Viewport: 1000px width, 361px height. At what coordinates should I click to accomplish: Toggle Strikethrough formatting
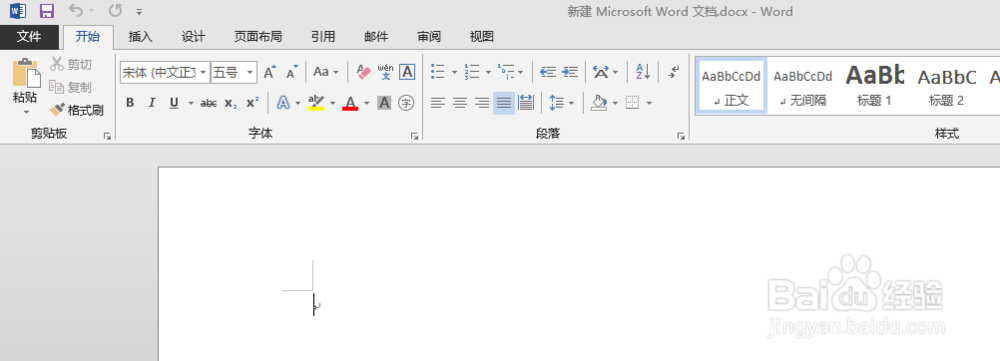pyautogui.click(x=209, y=103)
